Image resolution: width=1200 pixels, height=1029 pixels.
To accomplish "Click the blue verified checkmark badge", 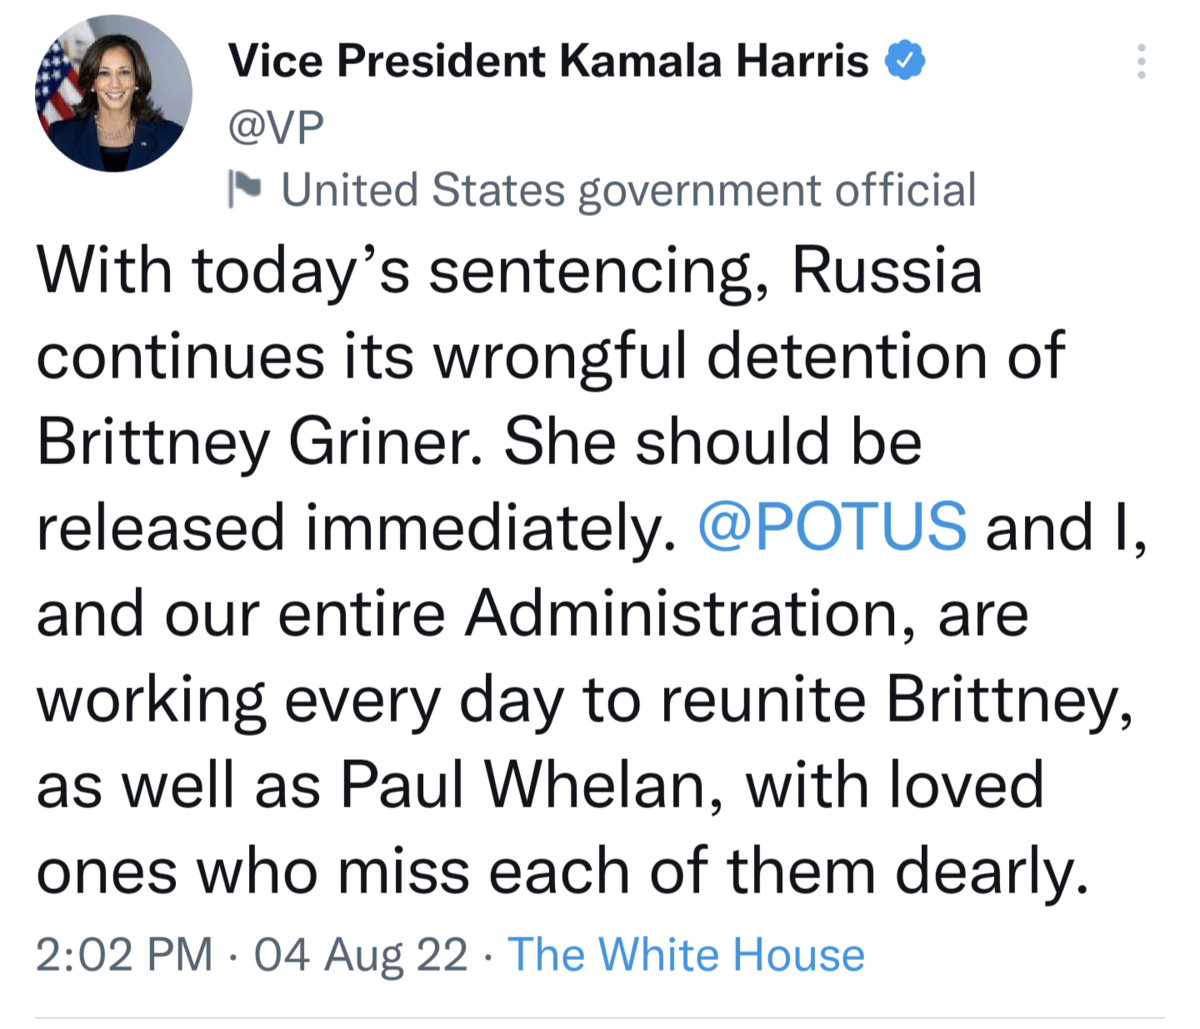I will coord(905,62).
